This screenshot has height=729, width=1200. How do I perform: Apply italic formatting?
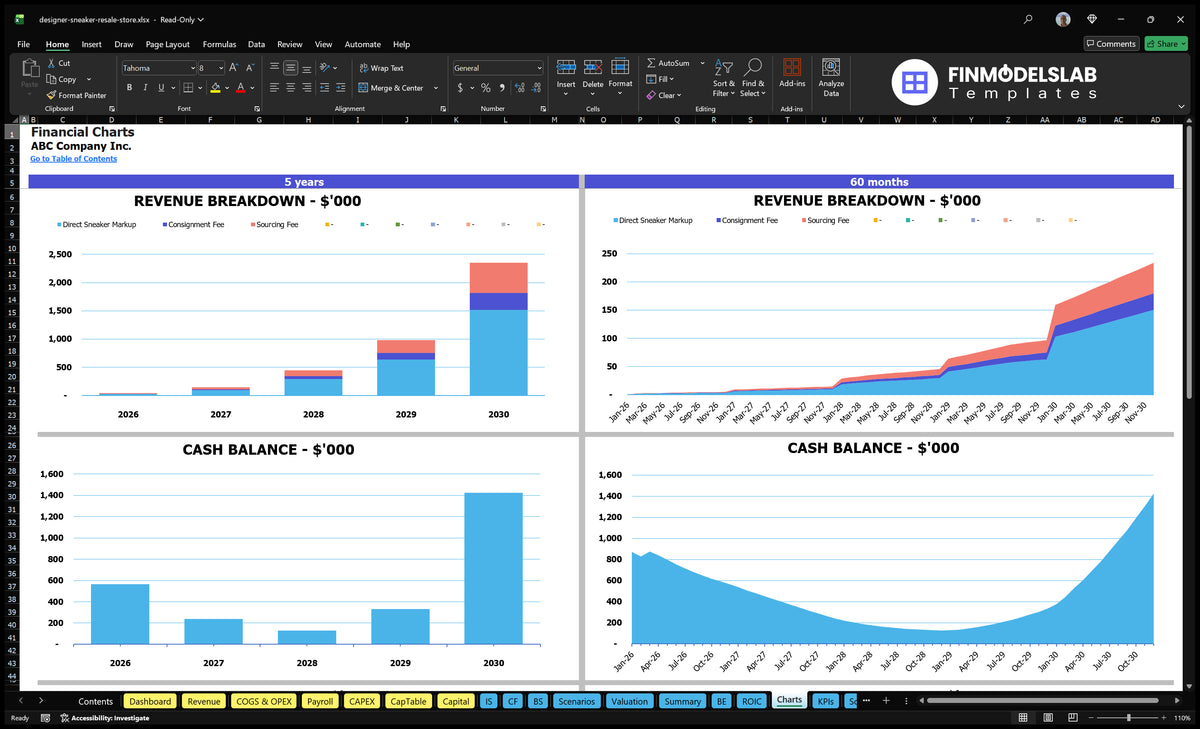145,88
